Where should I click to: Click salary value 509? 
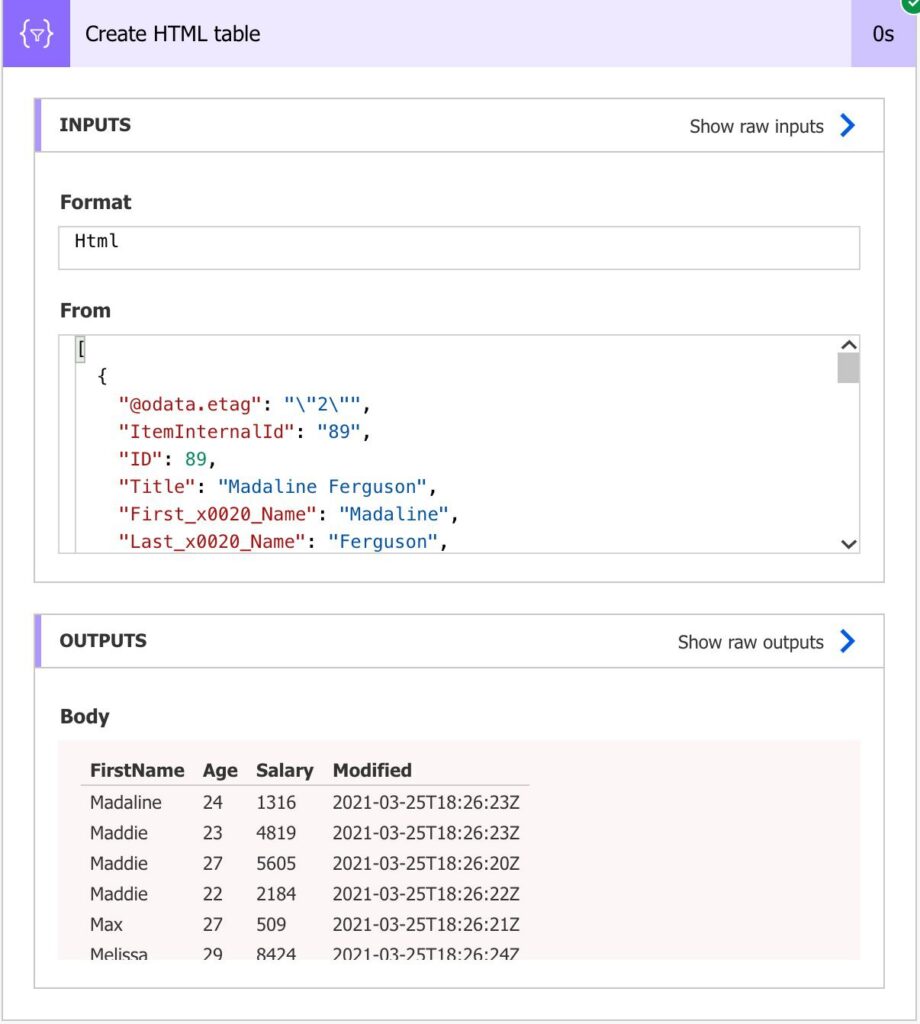pyautogui.click(x=271, y=924)
